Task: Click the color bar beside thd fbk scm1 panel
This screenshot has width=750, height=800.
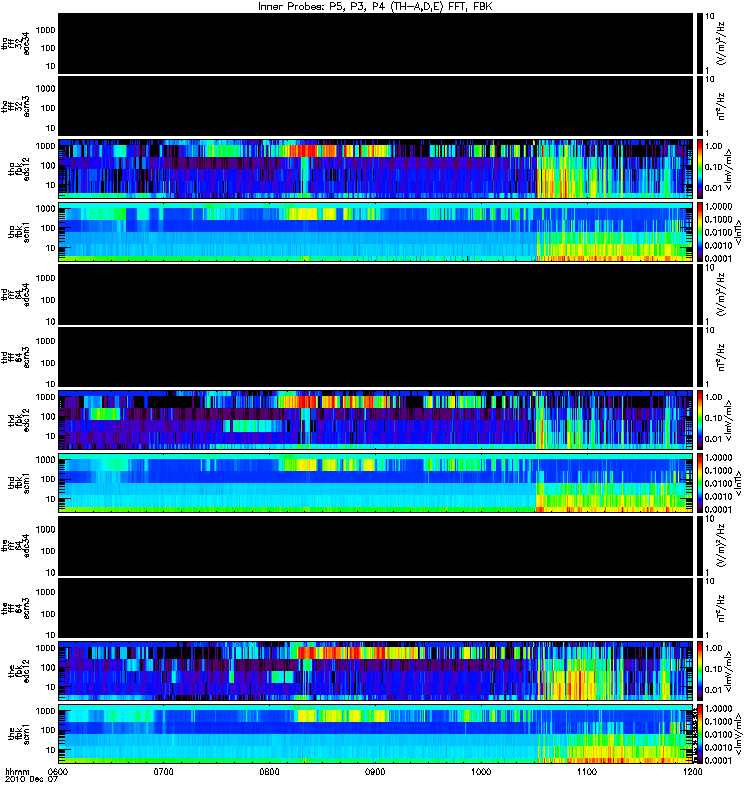Action: click(x=699, y=483)
